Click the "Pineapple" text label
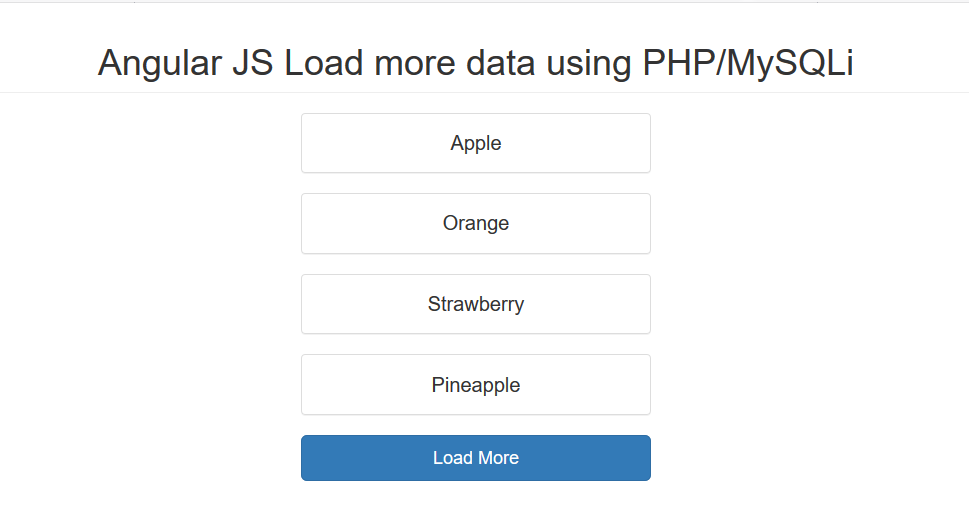969x523 pixels. click(x=476, y=385)
